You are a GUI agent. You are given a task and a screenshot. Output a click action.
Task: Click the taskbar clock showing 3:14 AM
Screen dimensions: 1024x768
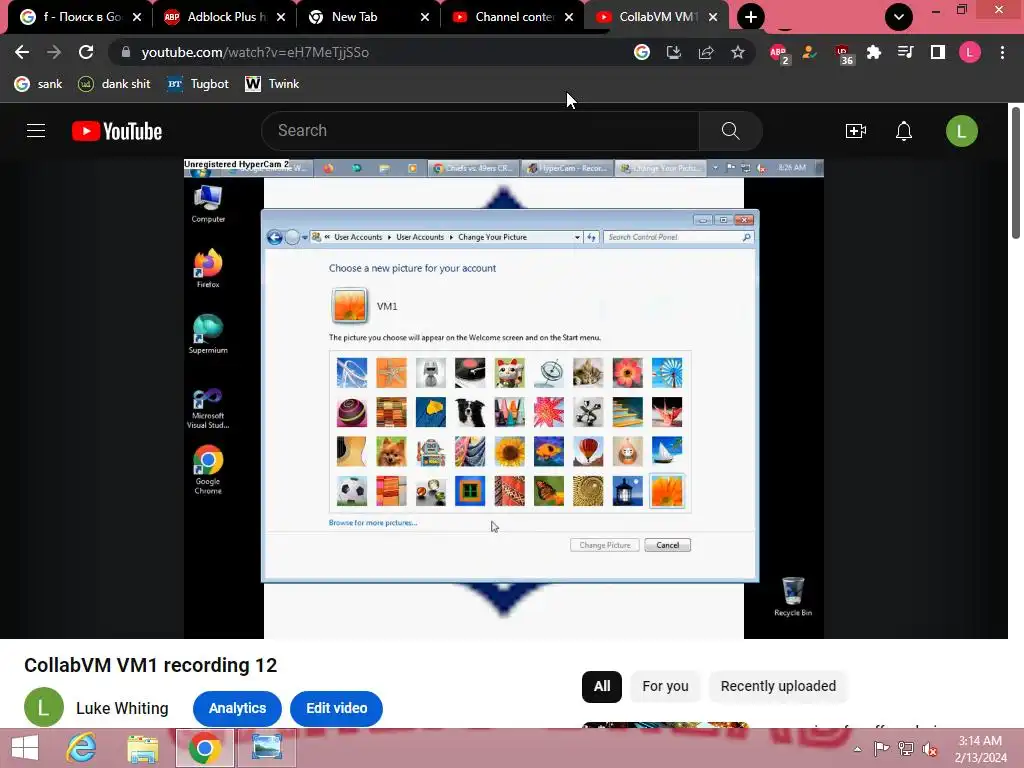980,749
